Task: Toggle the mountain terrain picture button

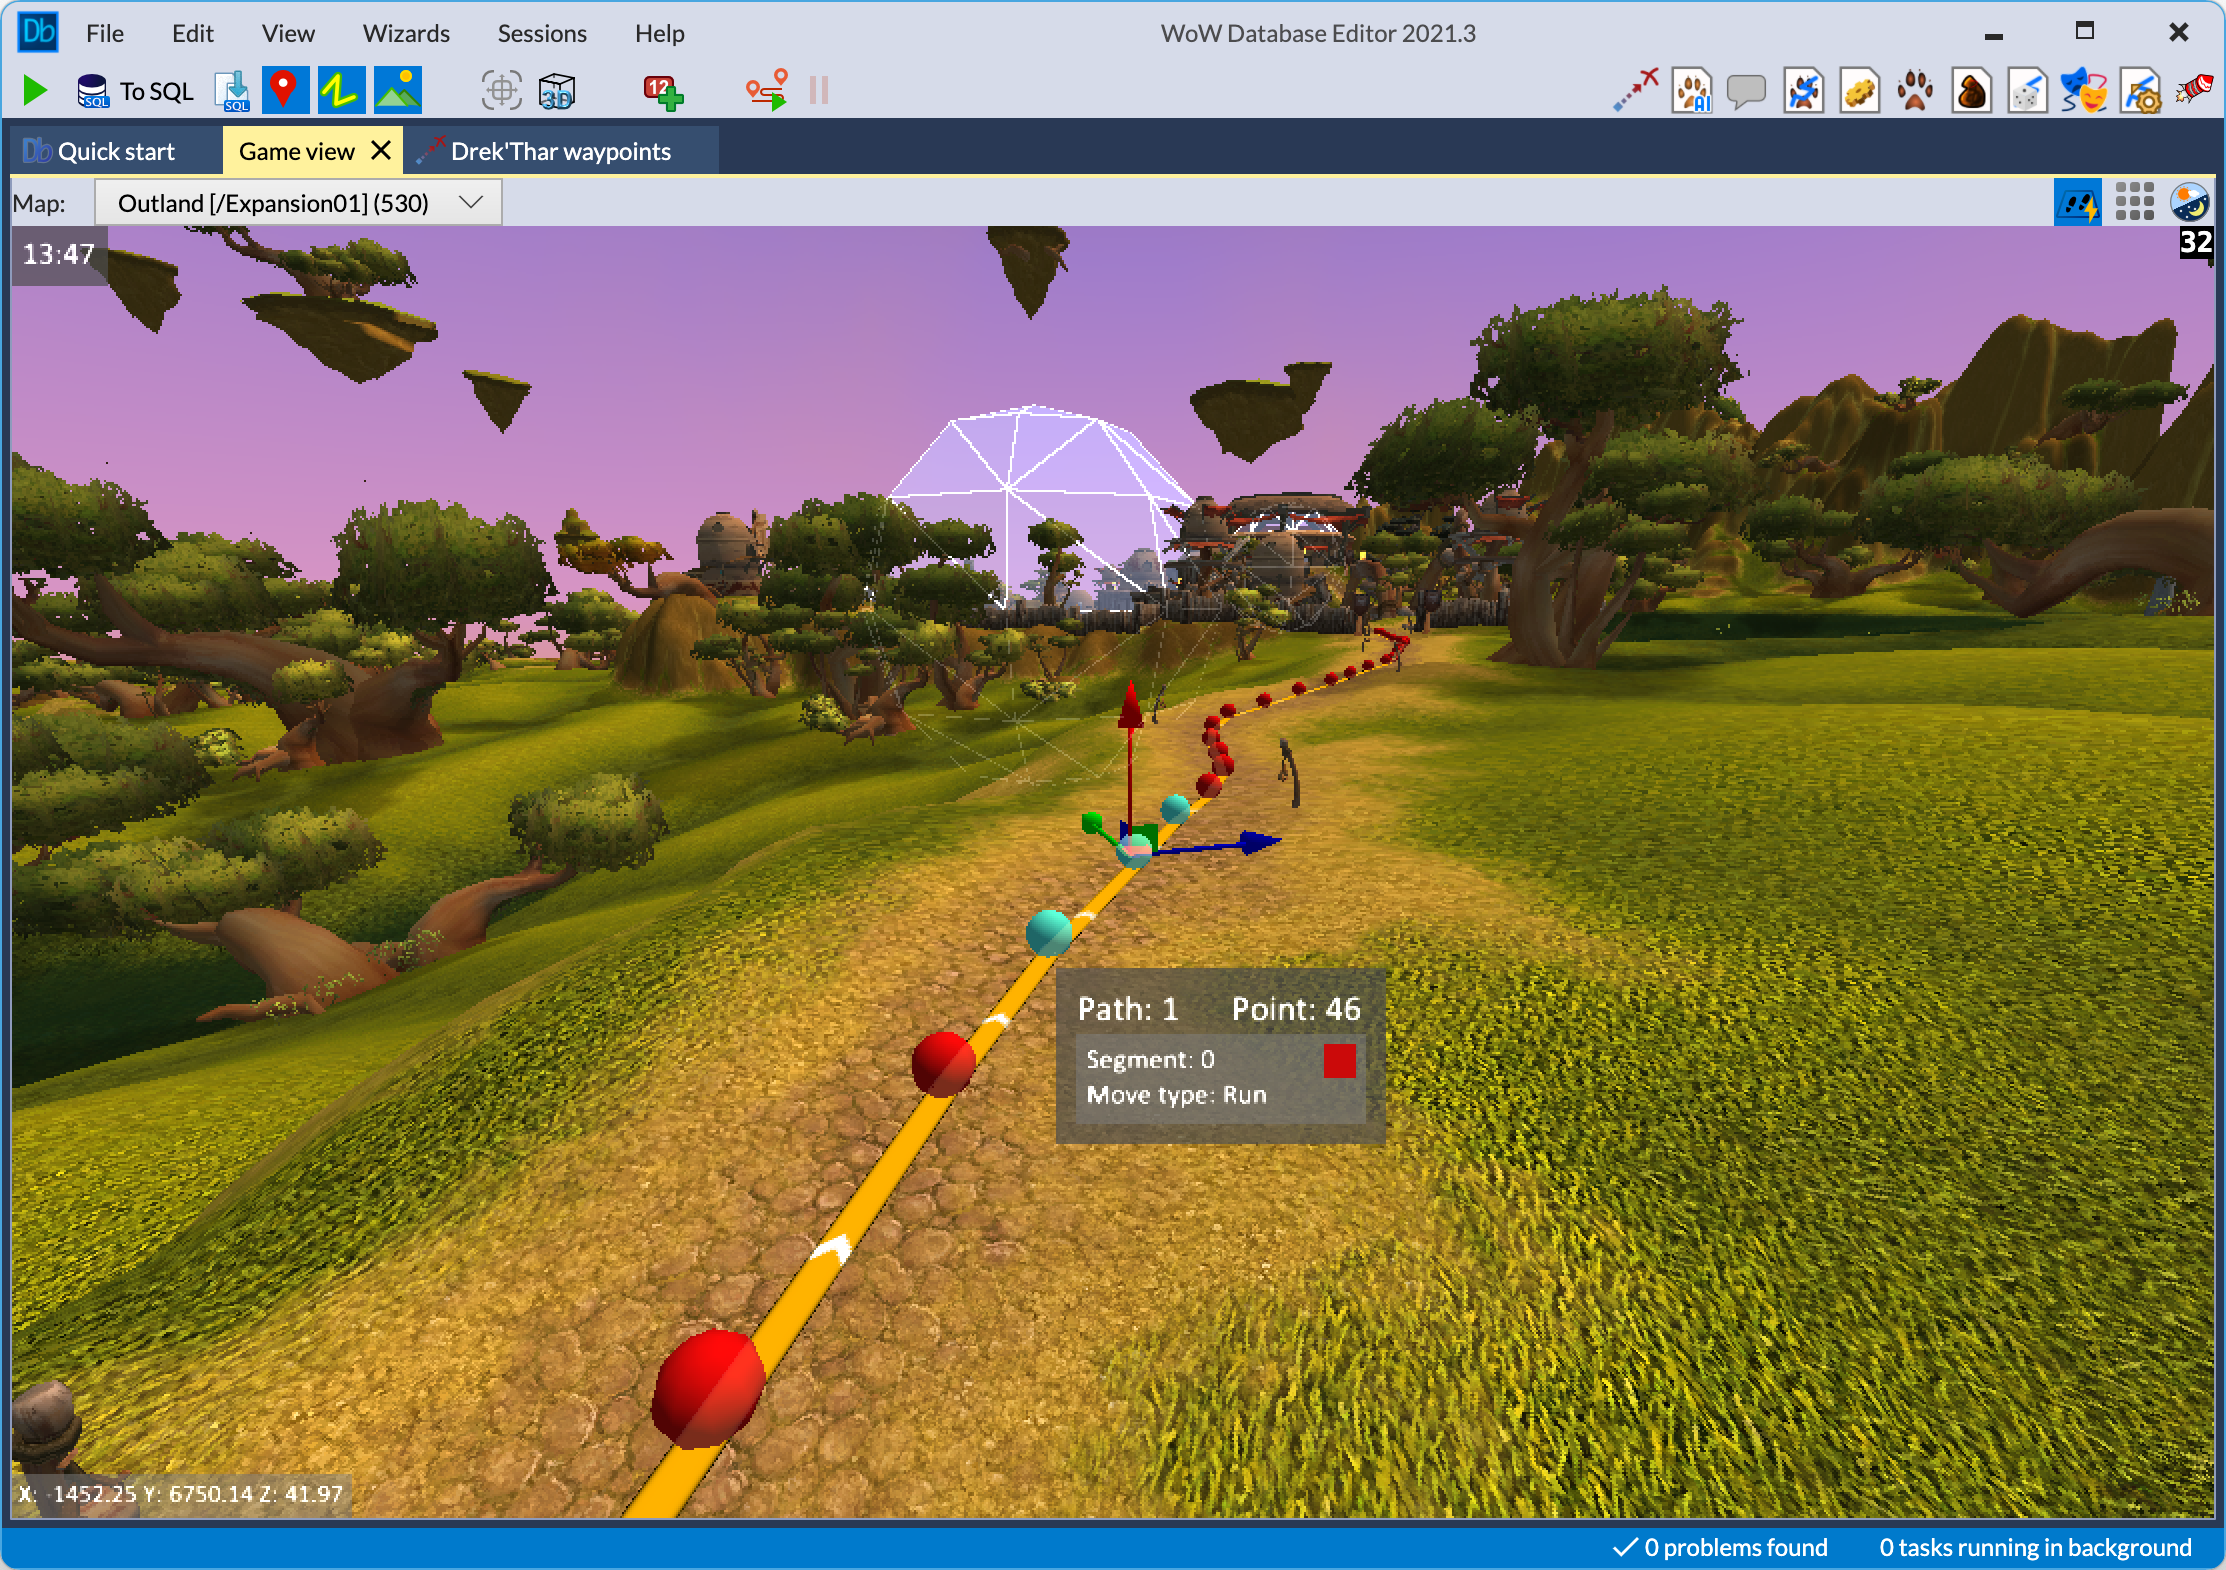Action: coord(398,91)
